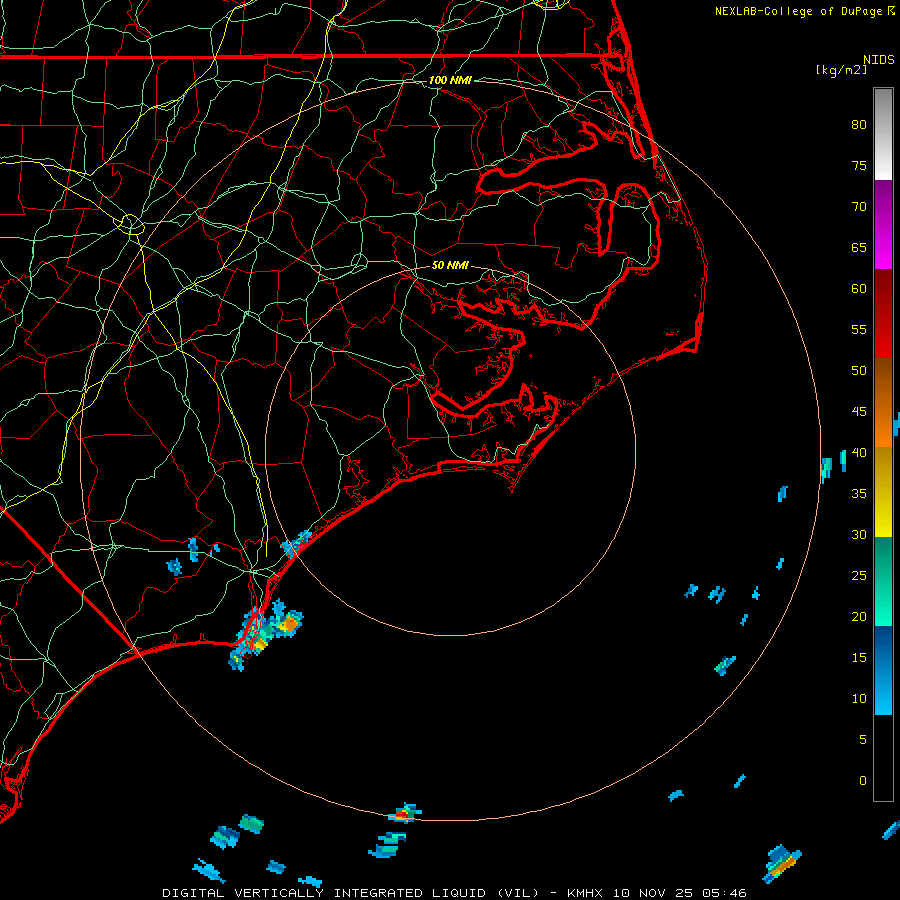Click the green segment of the color scale
Screen dimensions: 900x900
[883, 581]
